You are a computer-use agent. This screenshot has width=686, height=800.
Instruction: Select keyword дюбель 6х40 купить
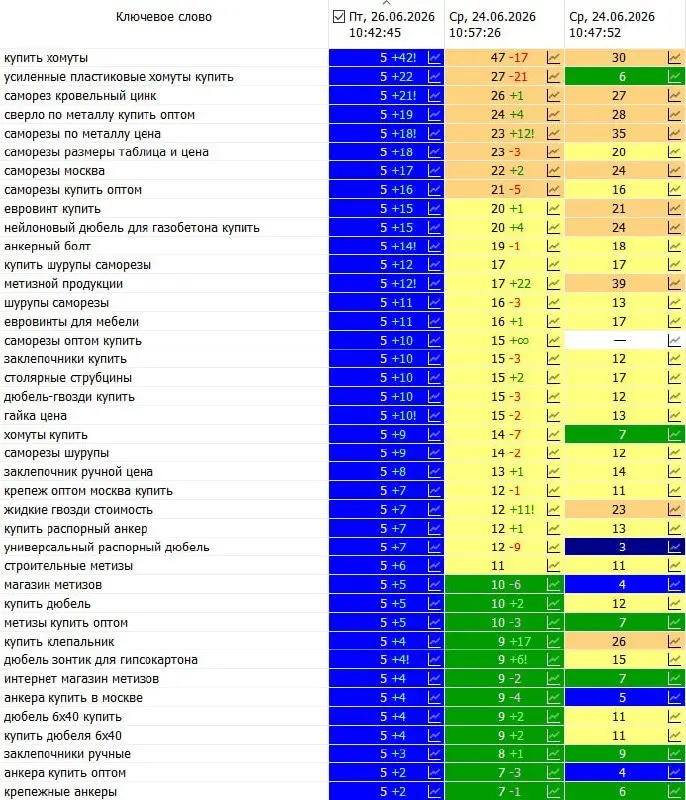coord(63,716)
